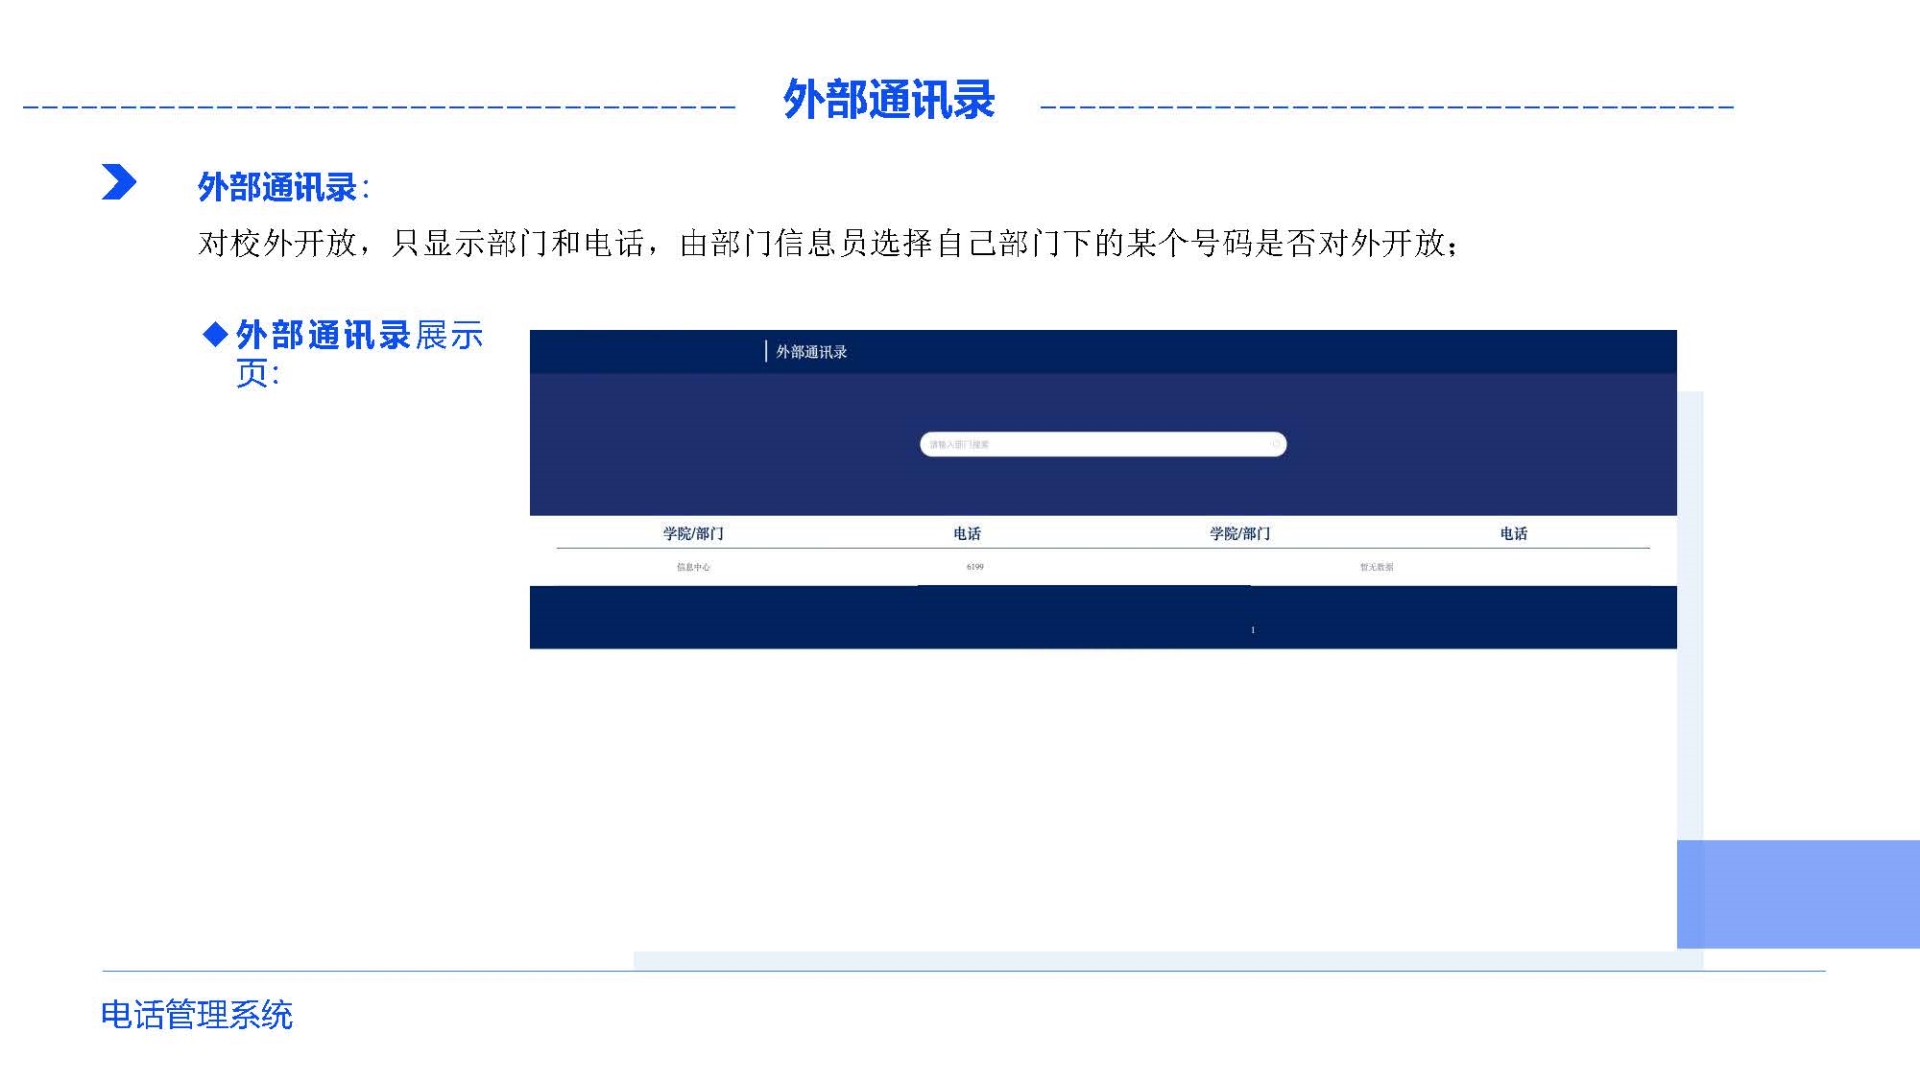Screen dimensions: 1920x1080
Task: Click the blue diamond bullet beside 外部通讯录展示页
Action: [215, 334]
